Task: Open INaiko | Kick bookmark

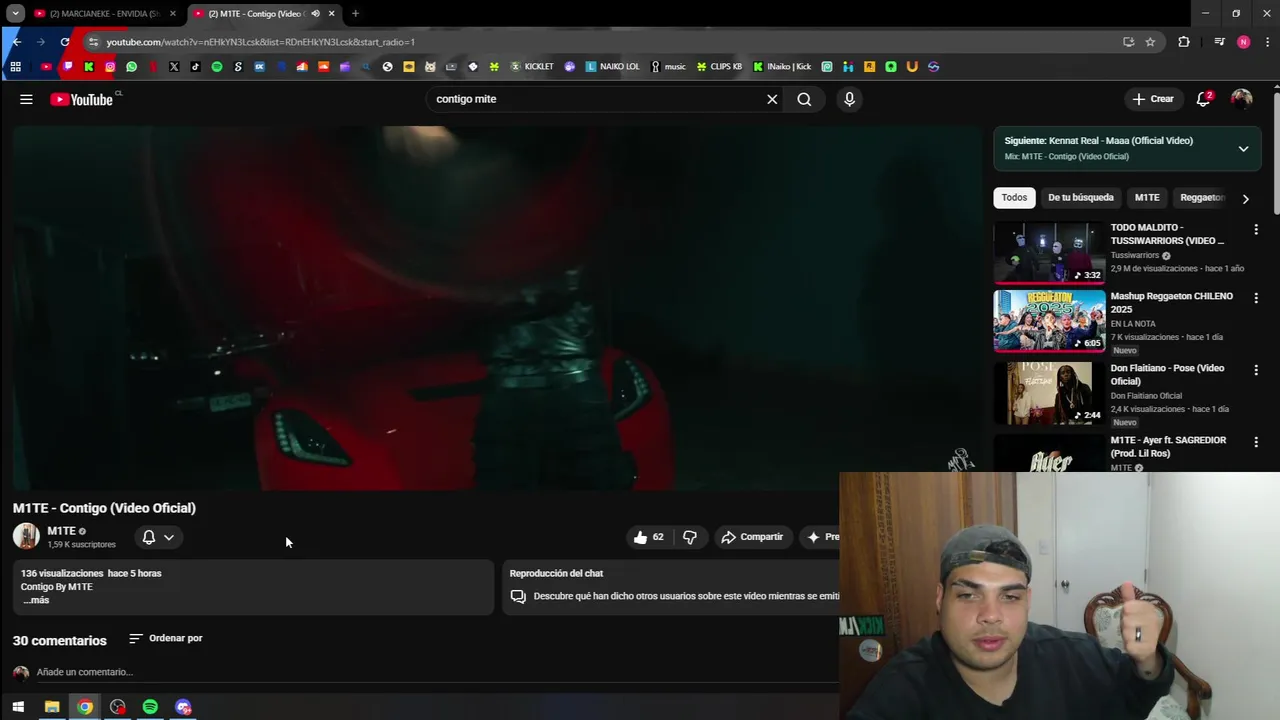Action: coord(782,67)
